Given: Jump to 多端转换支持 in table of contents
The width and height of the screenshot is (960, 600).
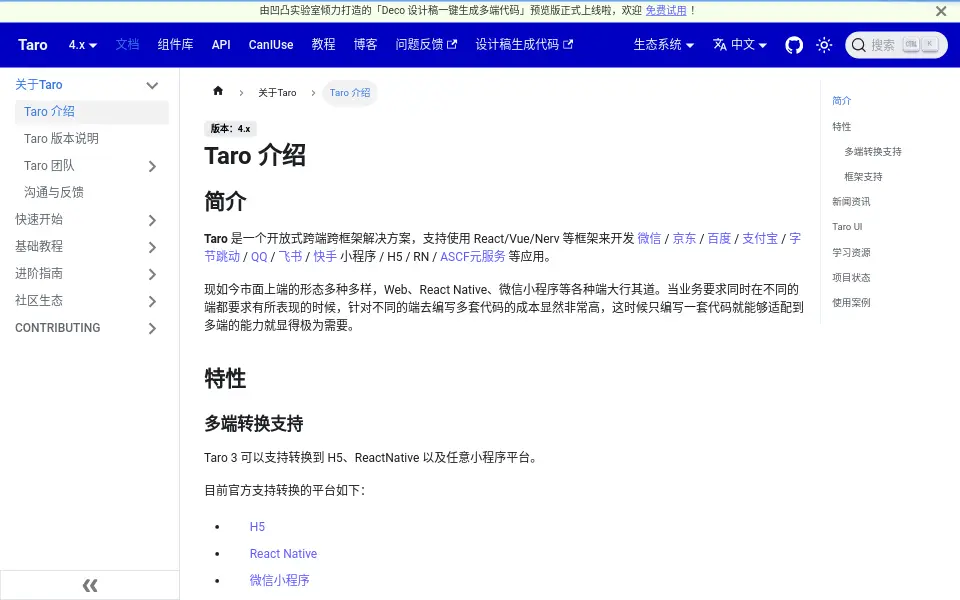Looking at the screenshot, I should click(x=872, y=151).
